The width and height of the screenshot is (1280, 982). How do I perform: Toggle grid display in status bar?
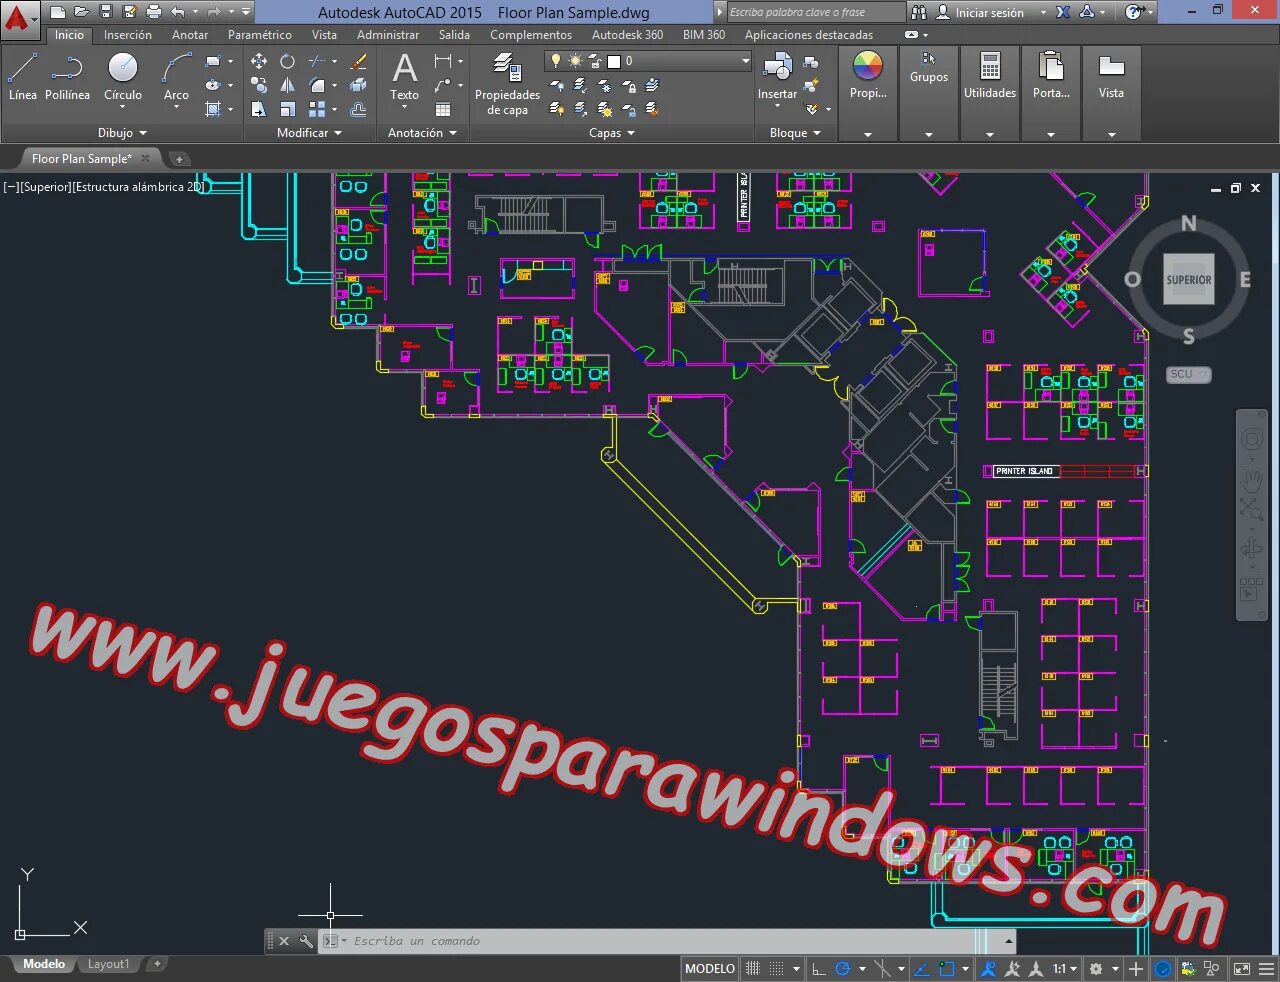click(x=753, y=969)
